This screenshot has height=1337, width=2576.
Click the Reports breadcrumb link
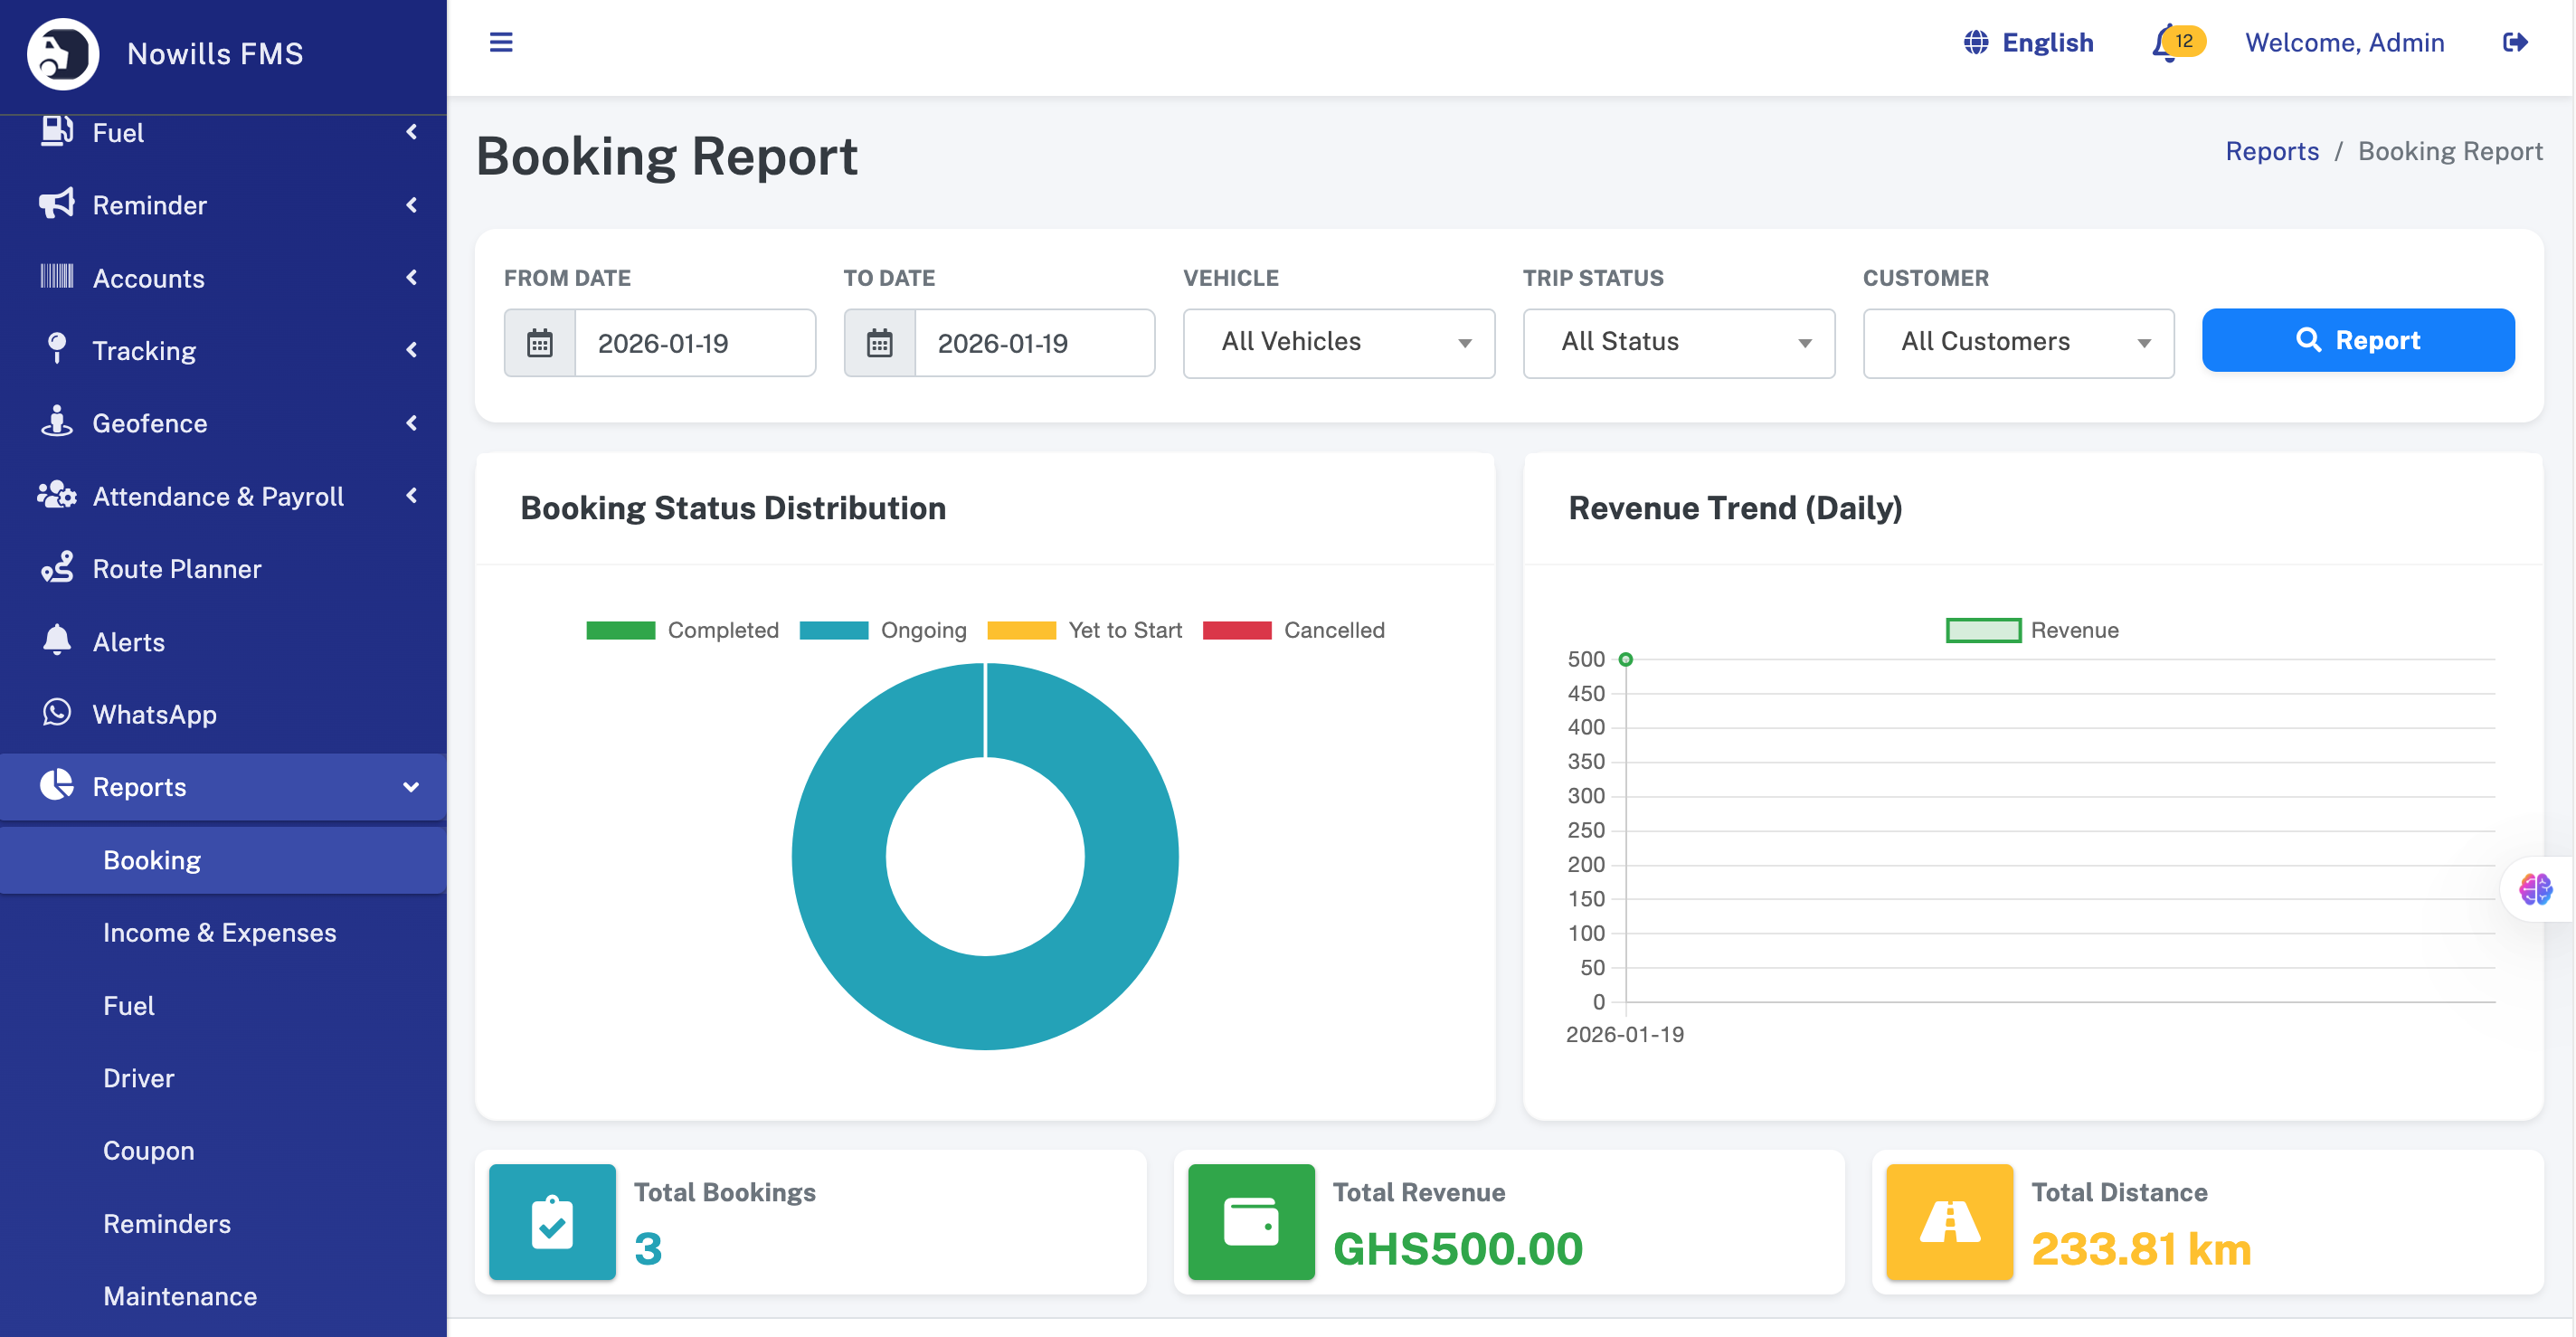2271,151
